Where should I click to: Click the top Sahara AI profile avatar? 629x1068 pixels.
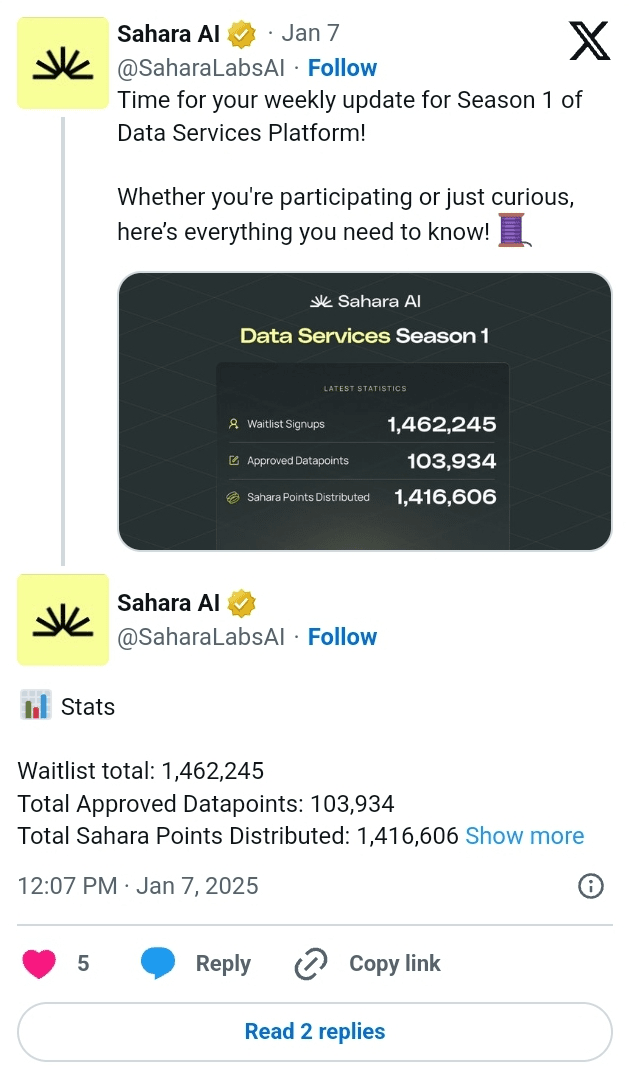[63, 63]
